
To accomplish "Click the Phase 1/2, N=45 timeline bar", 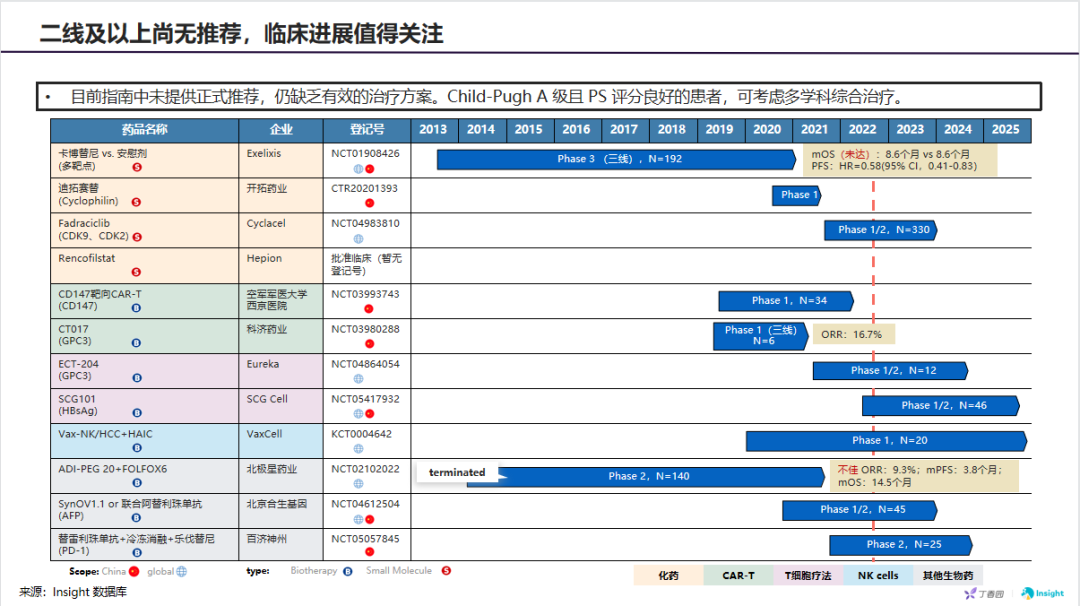I will coord(860,510).
